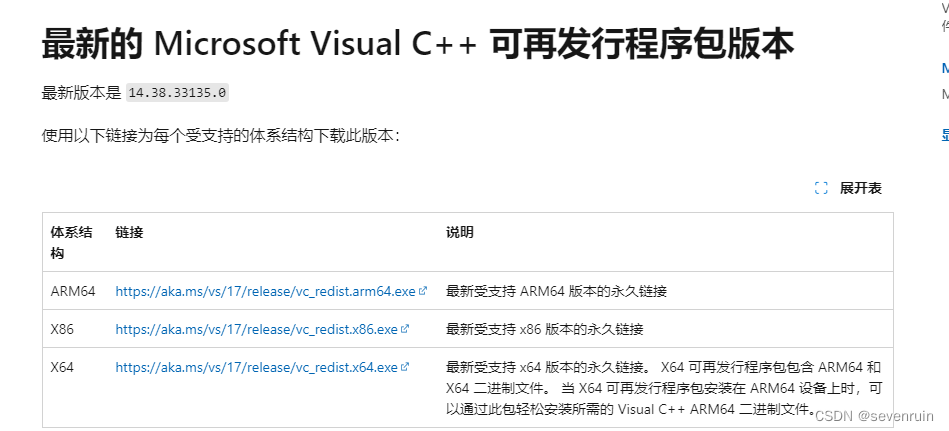Click external-link icon after the arm64 link
The width and height of the screenshot is (949, 431).
[423, 291]
